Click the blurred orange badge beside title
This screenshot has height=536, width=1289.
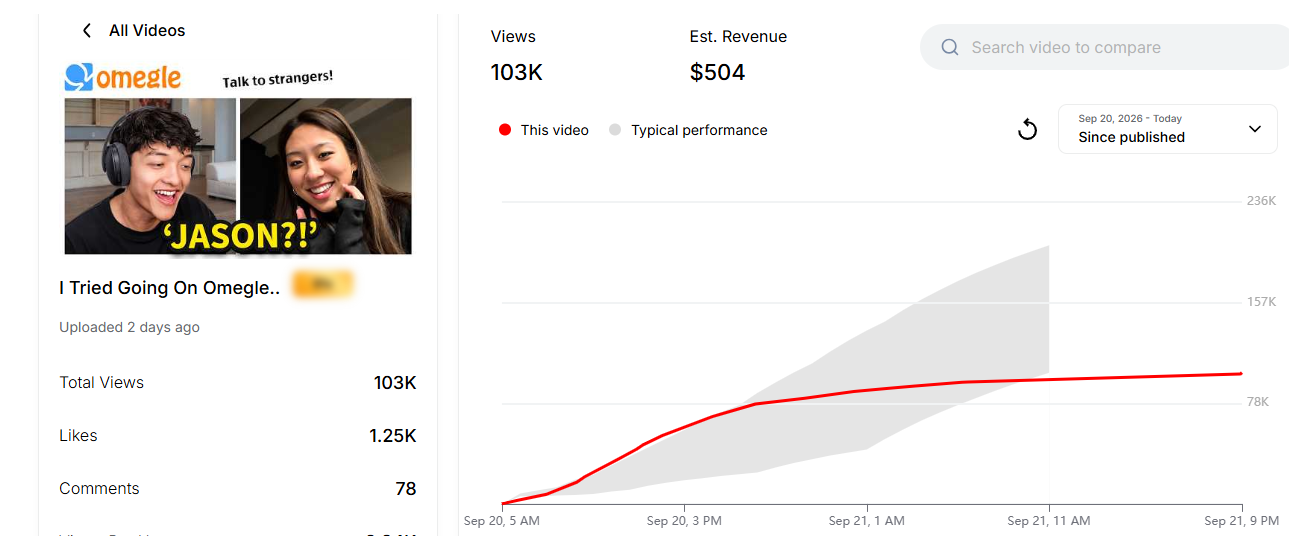coord(322,286)
